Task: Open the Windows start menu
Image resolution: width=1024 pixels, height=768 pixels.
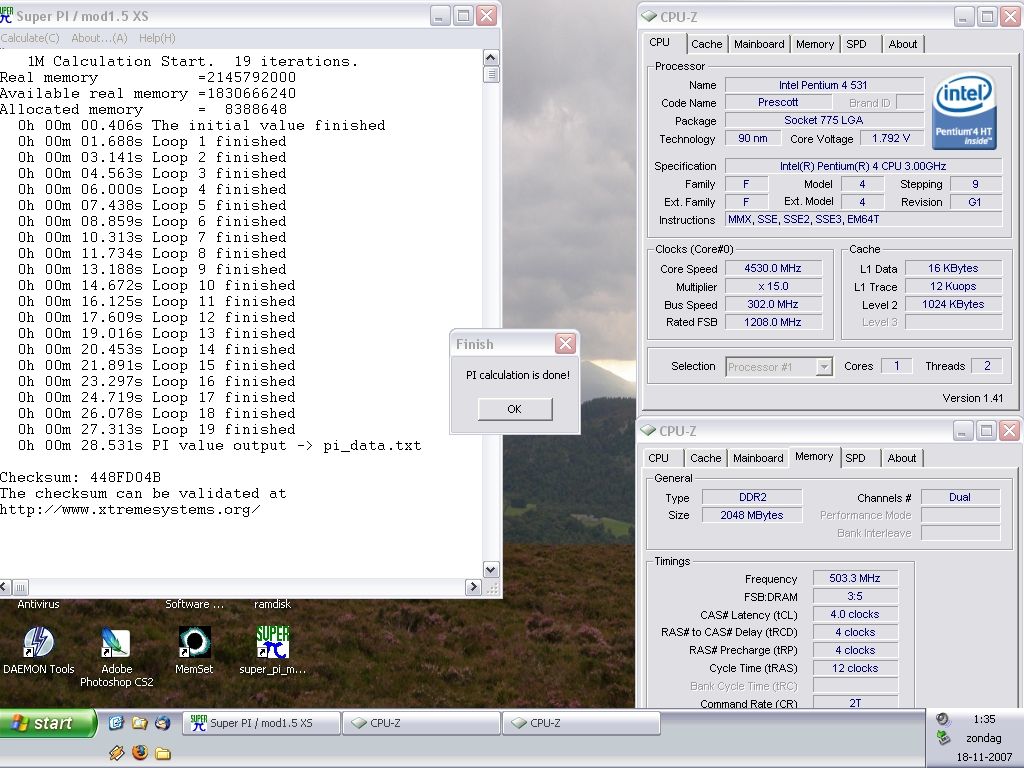Action: click(x=48, y=723)
